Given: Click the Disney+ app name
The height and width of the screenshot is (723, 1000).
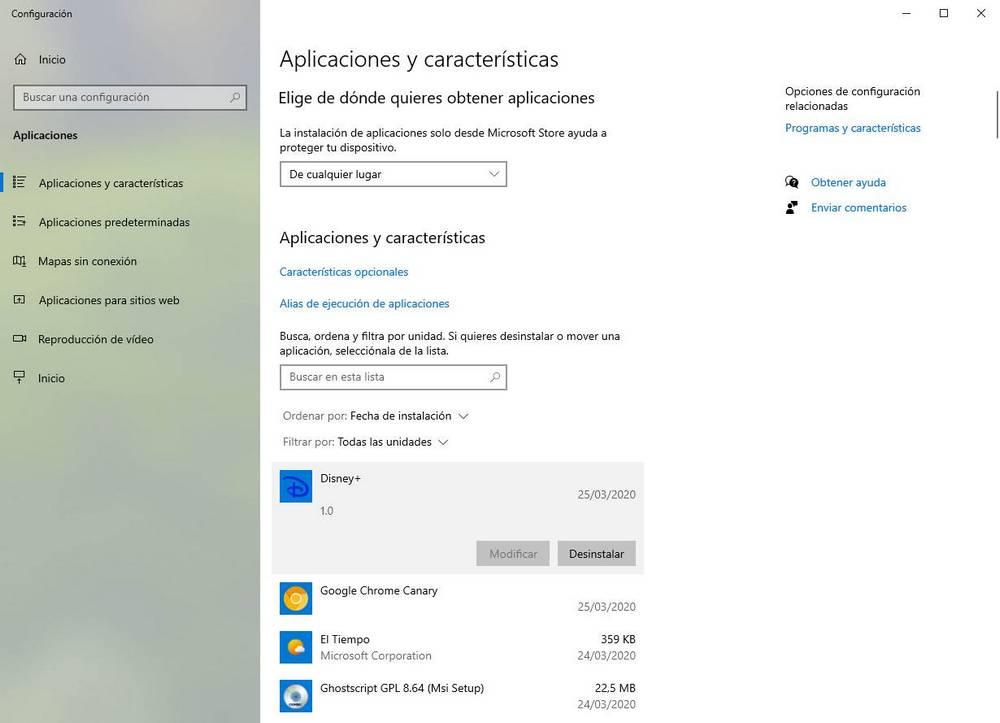Looking at the screenshot, I should coord(340,478).
